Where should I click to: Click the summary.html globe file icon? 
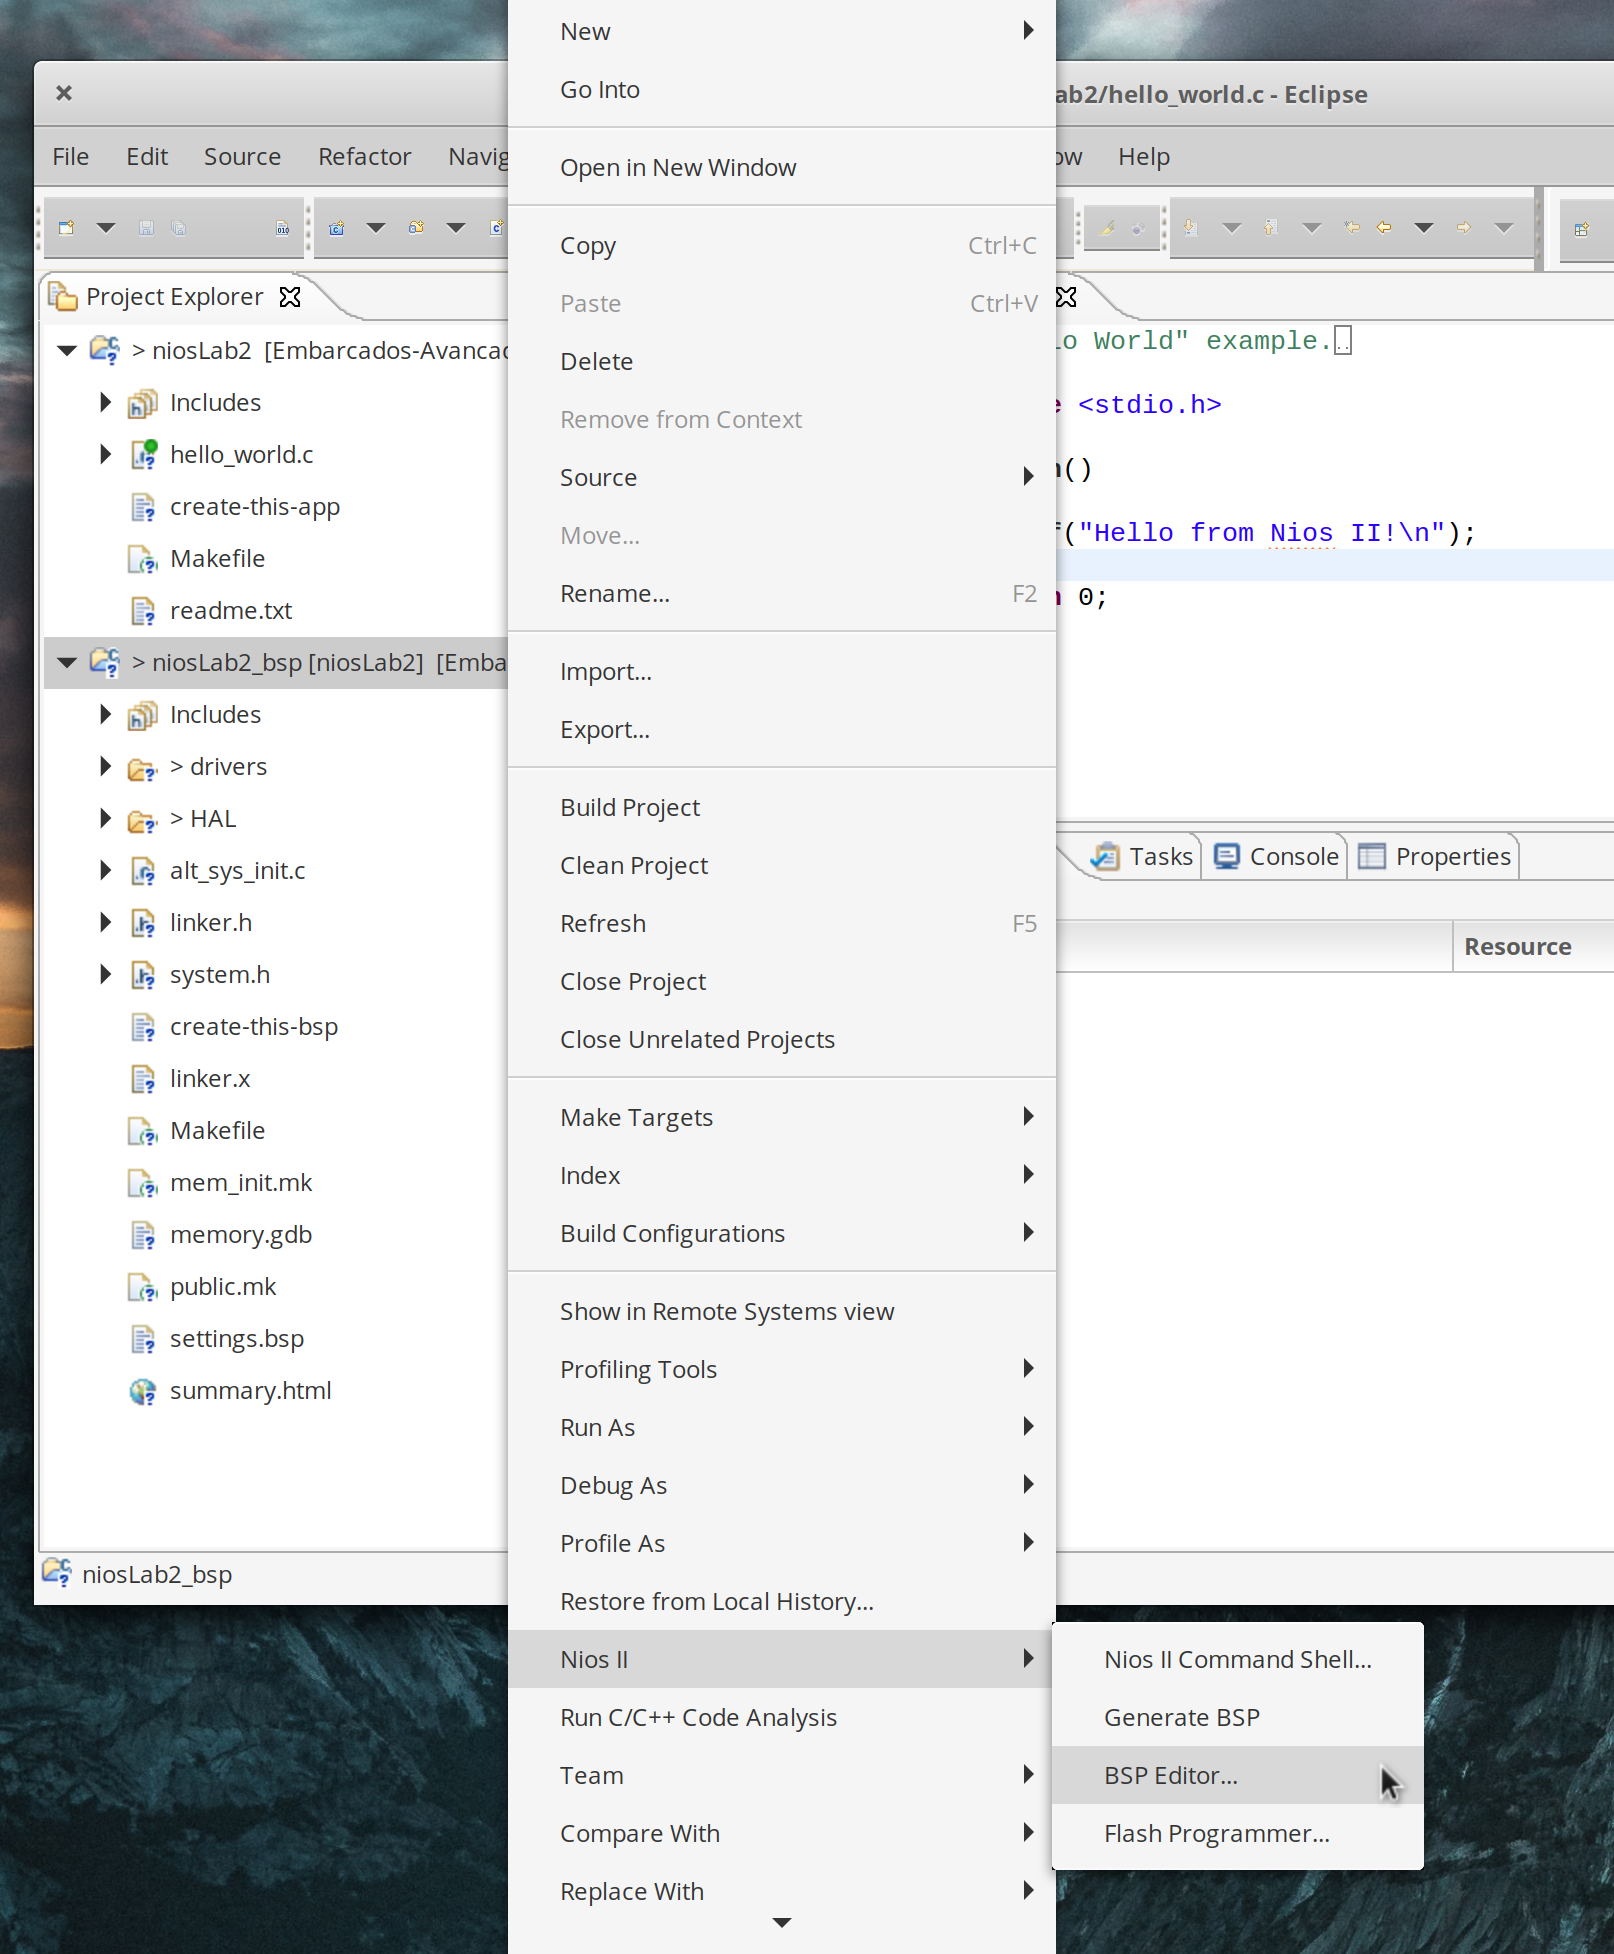(x=143, y=1391)
